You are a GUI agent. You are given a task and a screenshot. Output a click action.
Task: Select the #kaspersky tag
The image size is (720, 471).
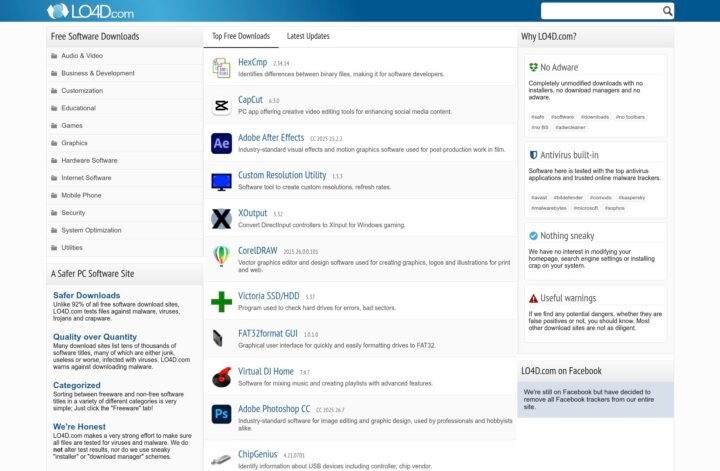(631, 197)
